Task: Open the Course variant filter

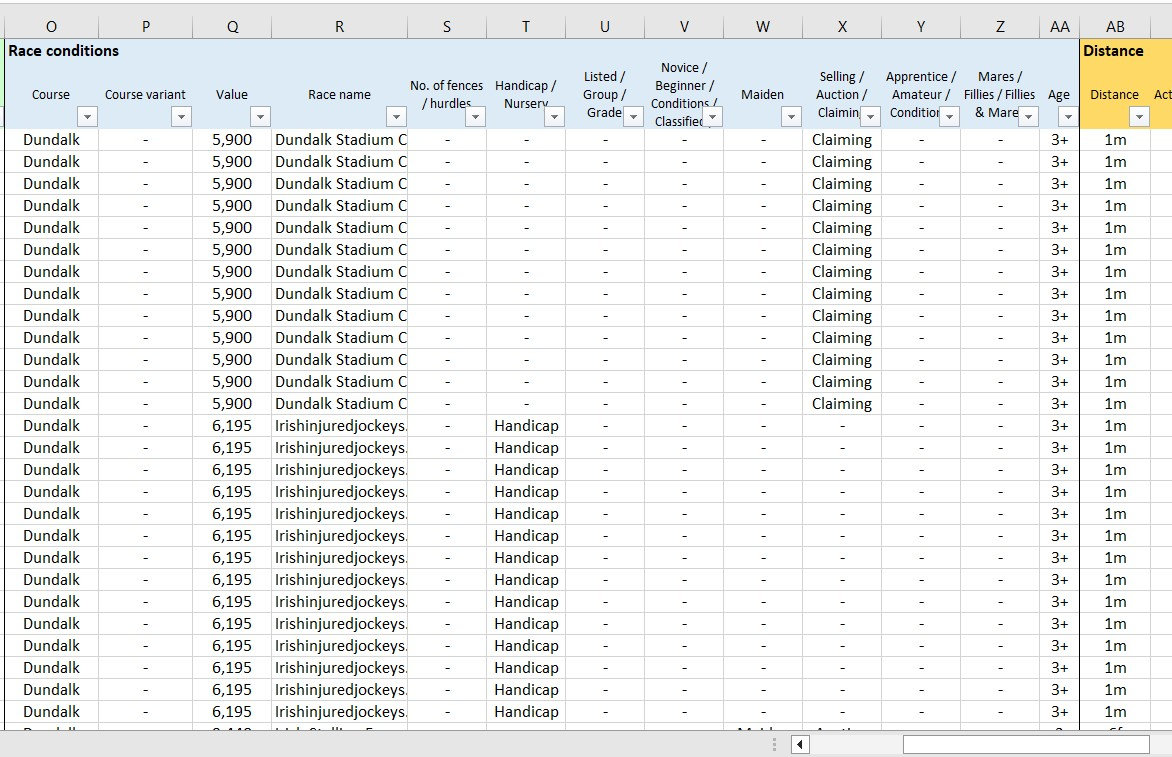Action: click(x=181, y=116)
